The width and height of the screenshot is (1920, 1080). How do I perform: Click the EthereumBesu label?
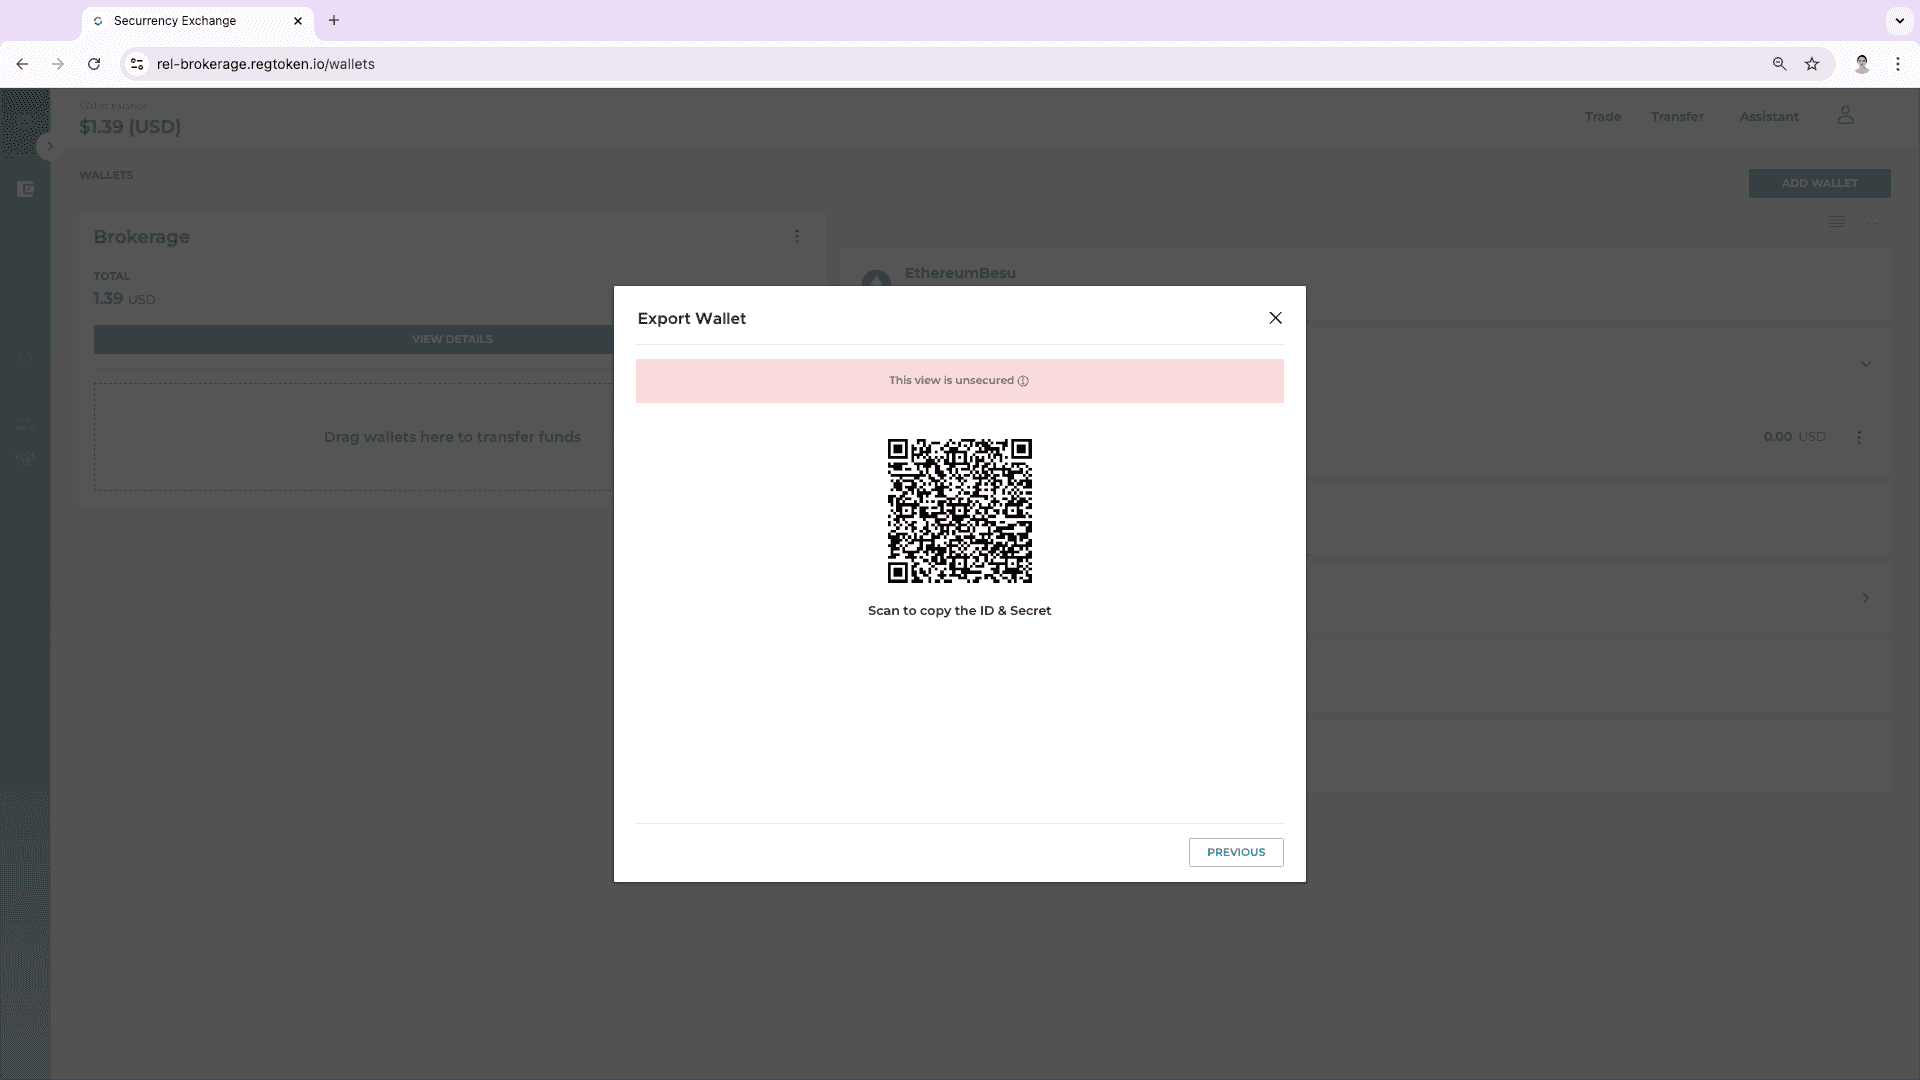click(x=960, y=273)
